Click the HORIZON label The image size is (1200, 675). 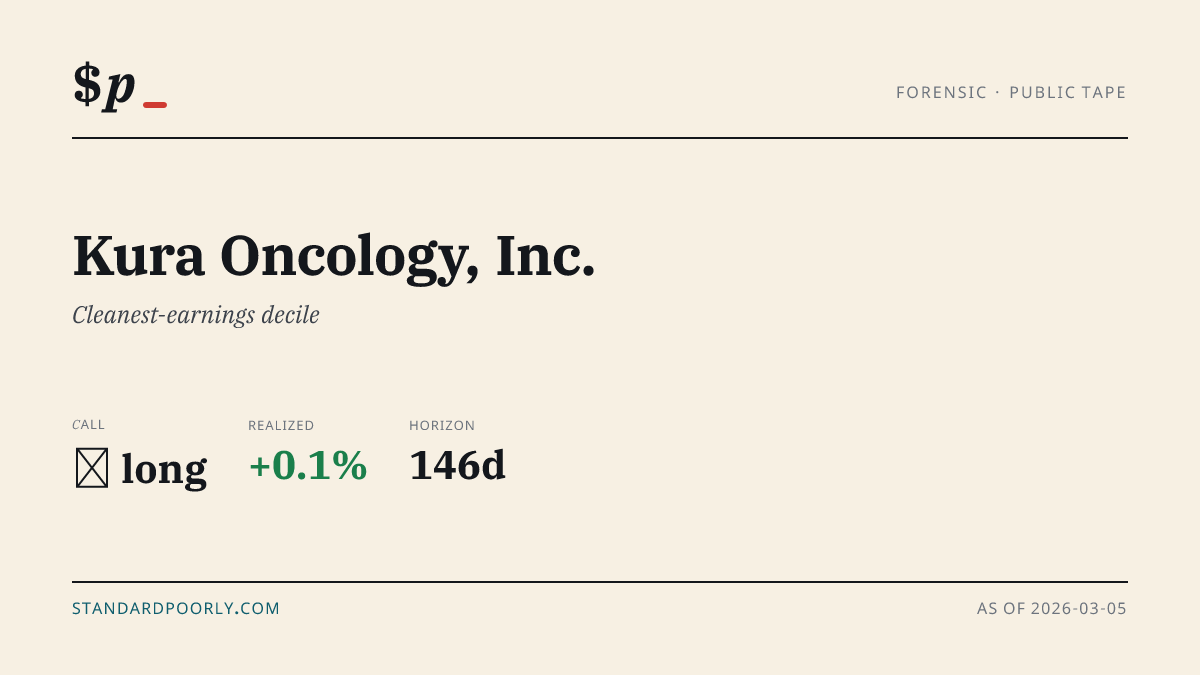(x=442, y=426)
